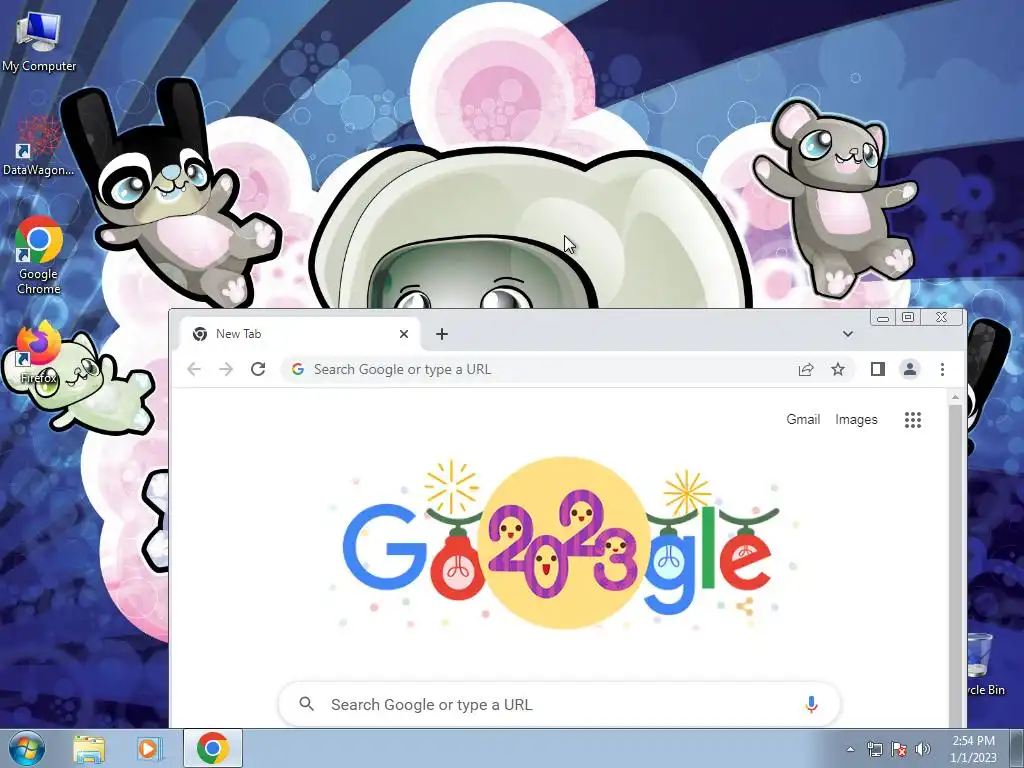This screenshot has height=768, width=1024.
Task: Open the taskbar clock 2:54 PM
Action: tap(973, 749)
